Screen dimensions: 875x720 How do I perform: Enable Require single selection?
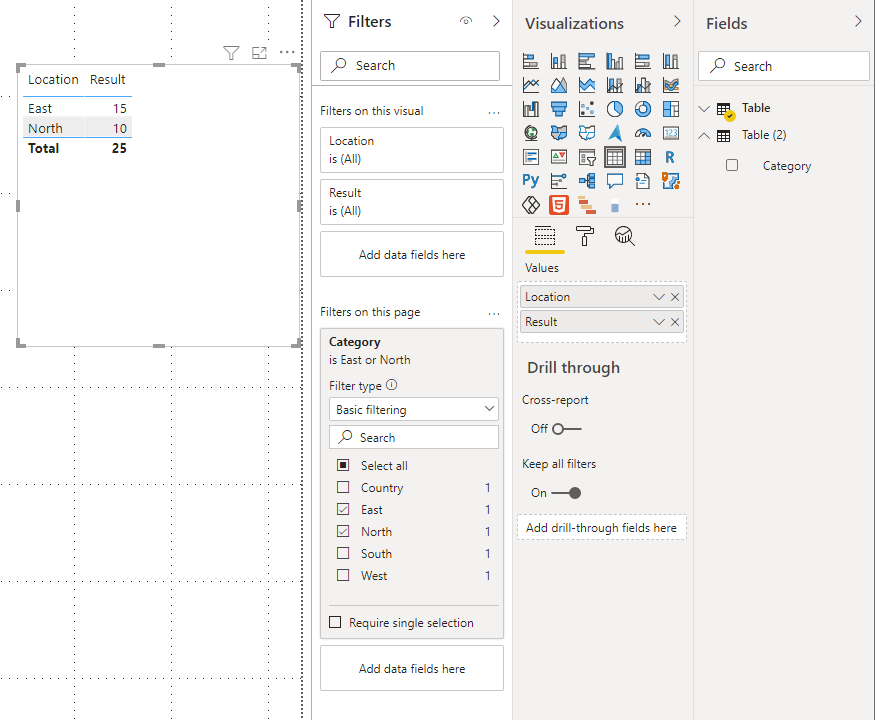[x=335, y=622]
